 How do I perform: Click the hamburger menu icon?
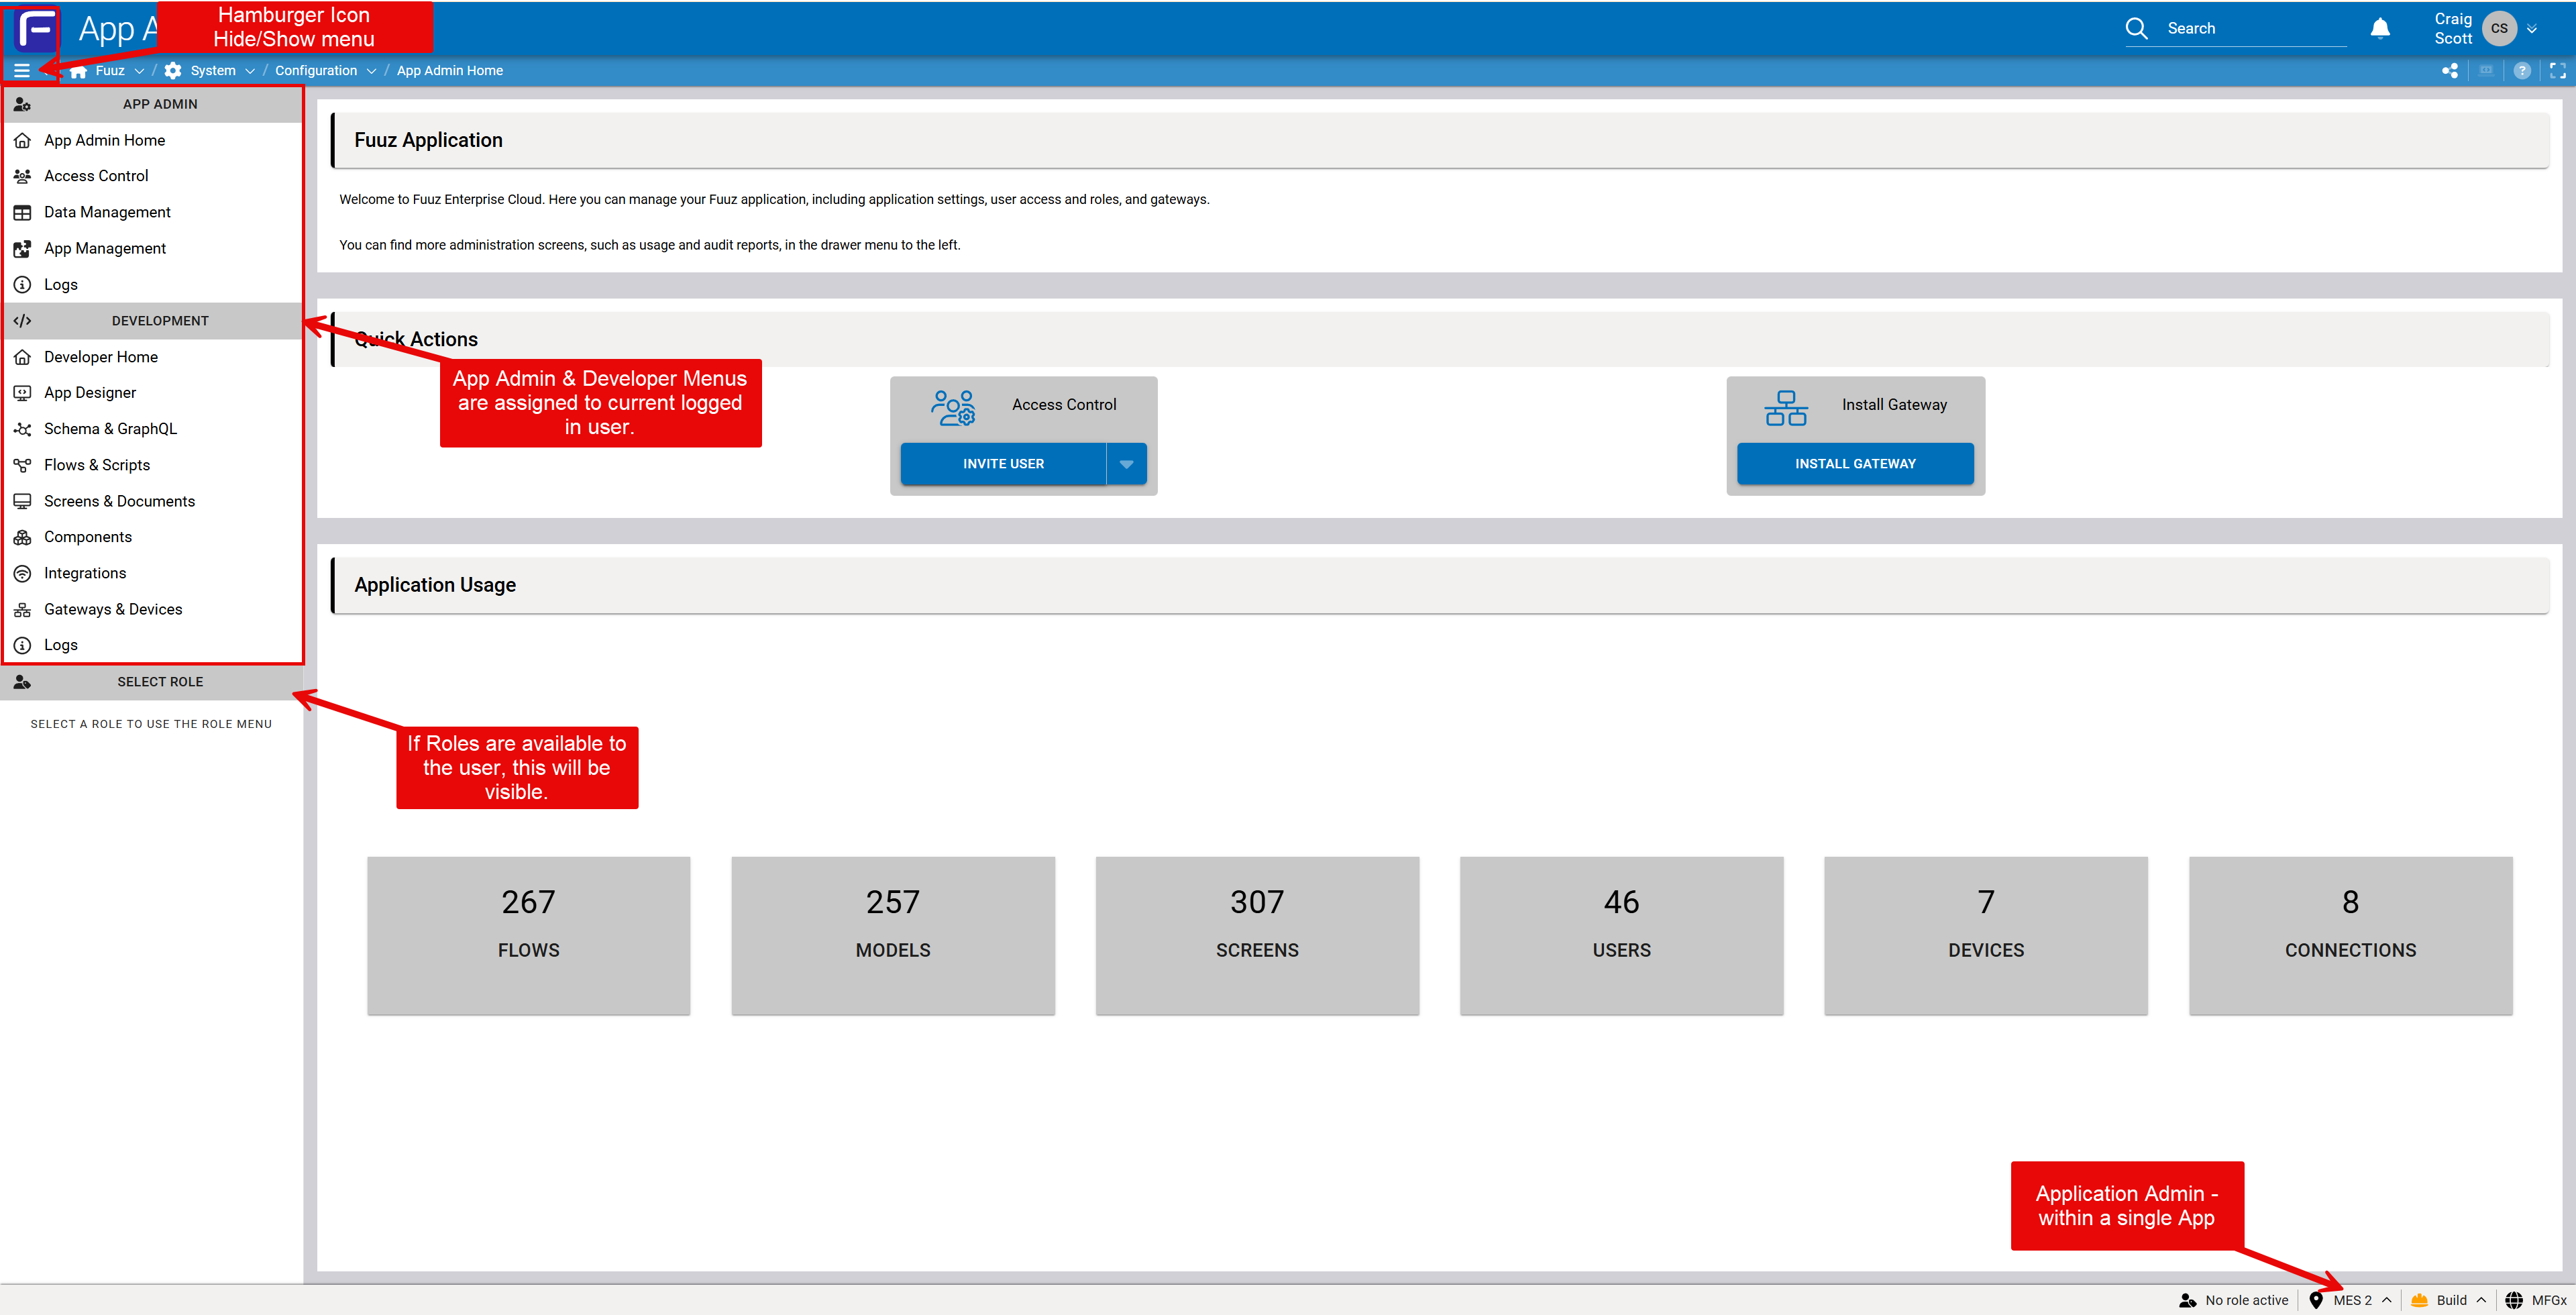21,70
